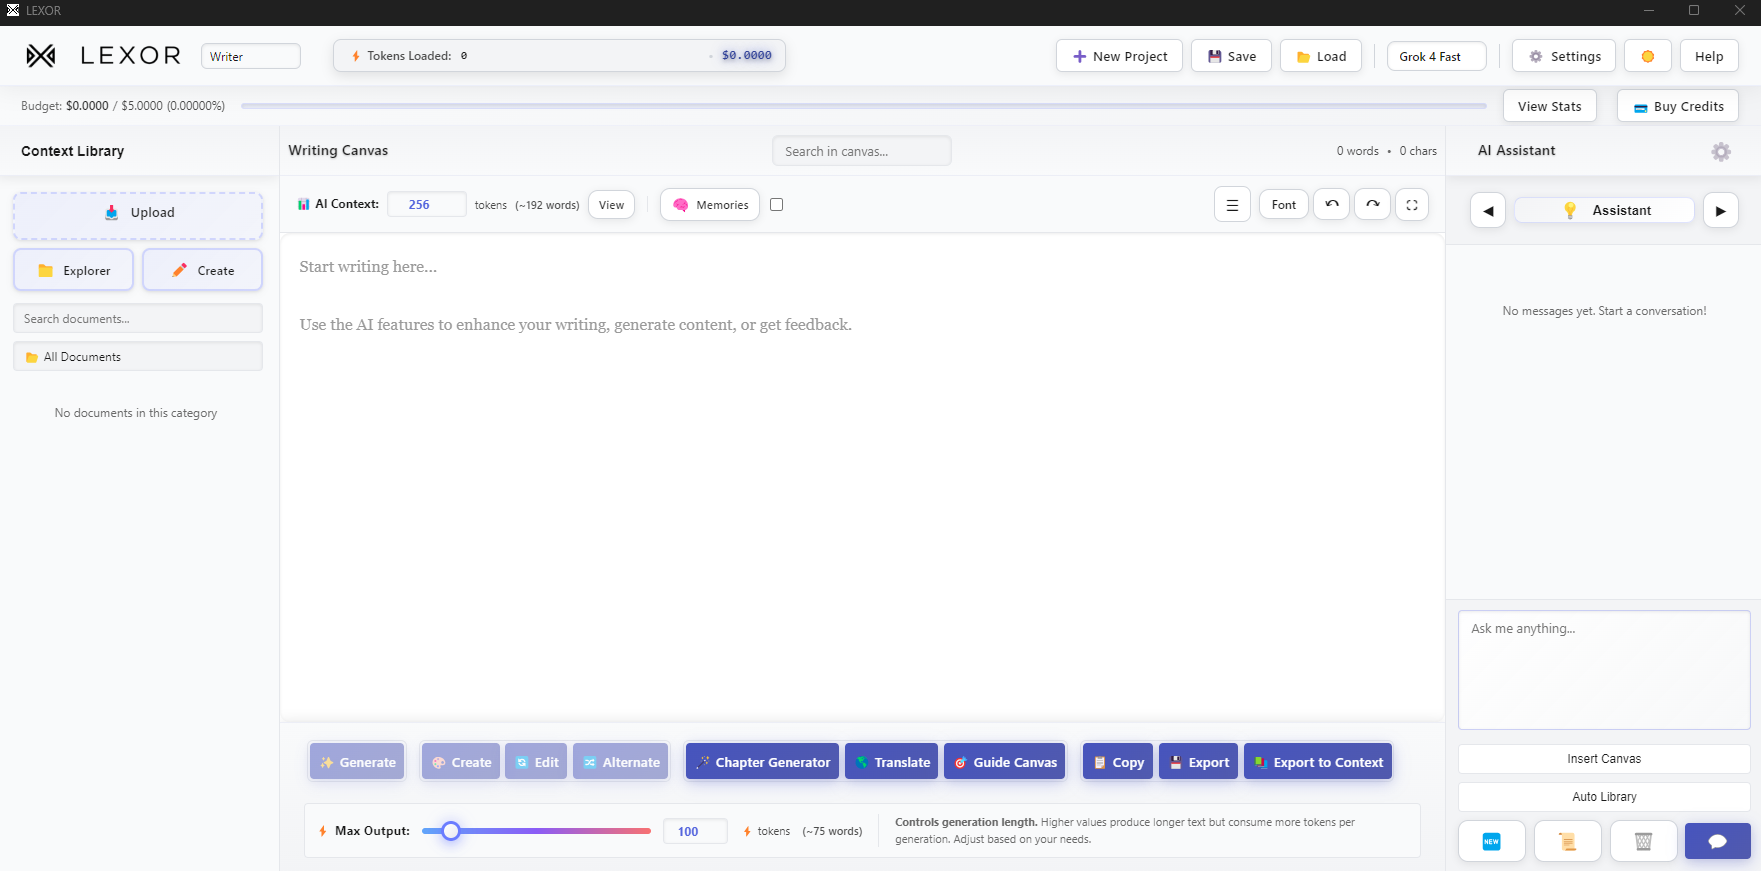Click Generate sparkle button
The width and height of the screenshot is (1761, 871).
pyautogui.click(x=357, y=762)
